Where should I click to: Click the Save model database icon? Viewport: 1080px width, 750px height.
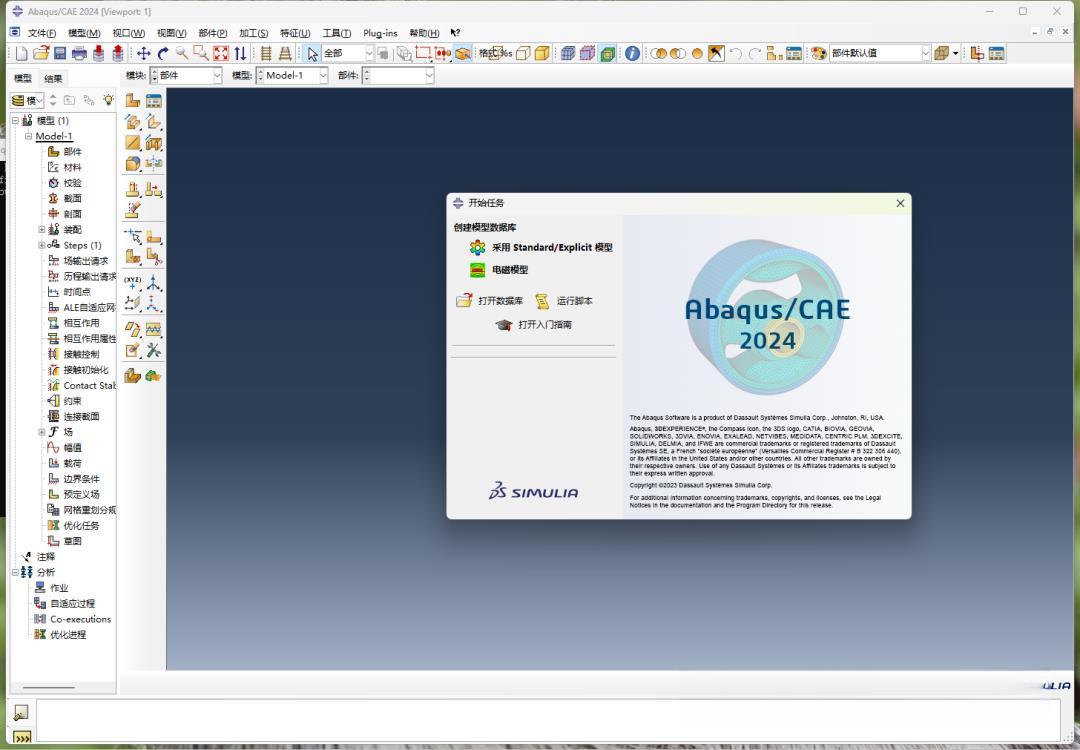pyautogui.click(x=60, y=53)
